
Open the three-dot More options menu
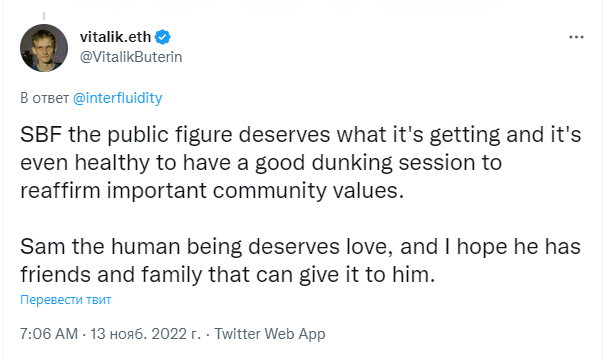coord(576,37)
